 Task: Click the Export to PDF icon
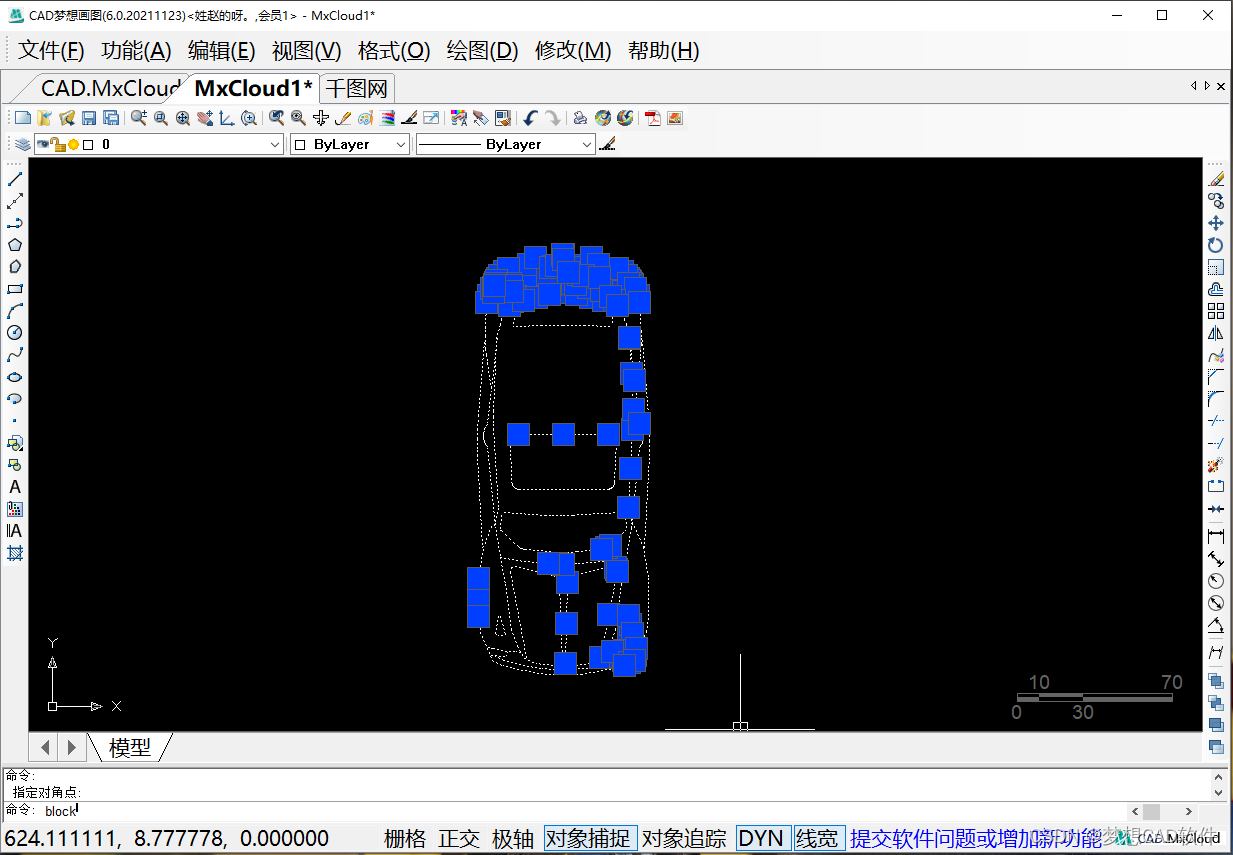[653, 118]
